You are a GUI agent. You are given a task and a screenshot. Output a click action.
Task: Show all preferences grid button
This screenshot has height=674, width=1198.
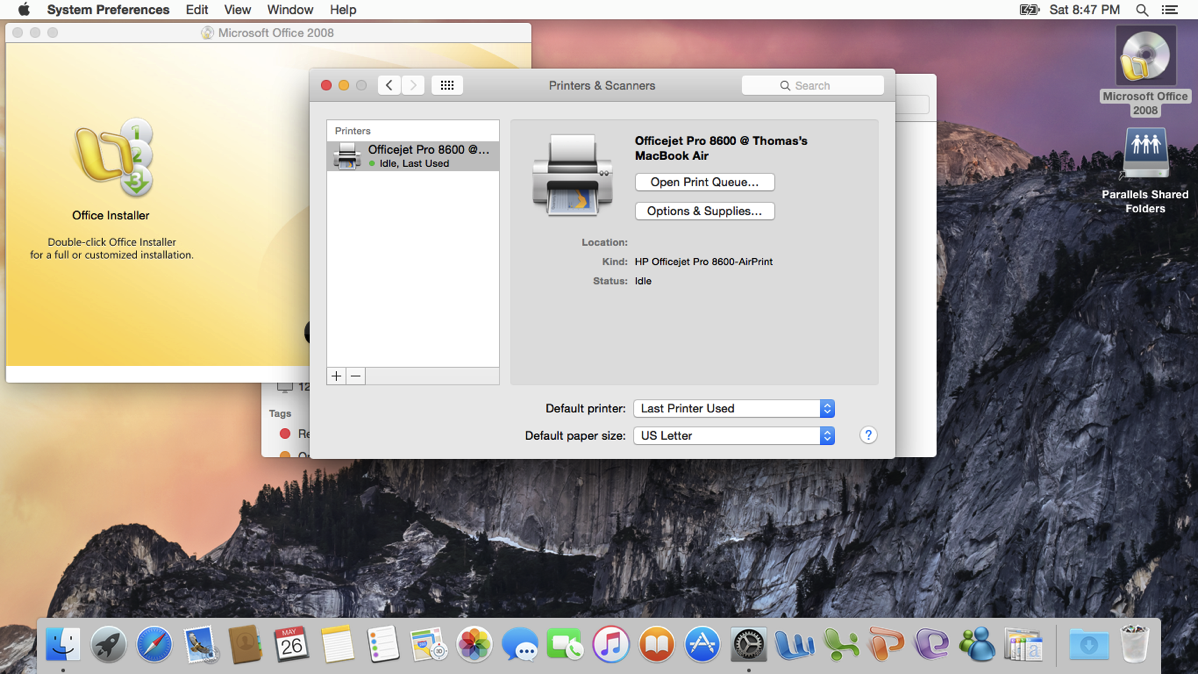[447, 86]
